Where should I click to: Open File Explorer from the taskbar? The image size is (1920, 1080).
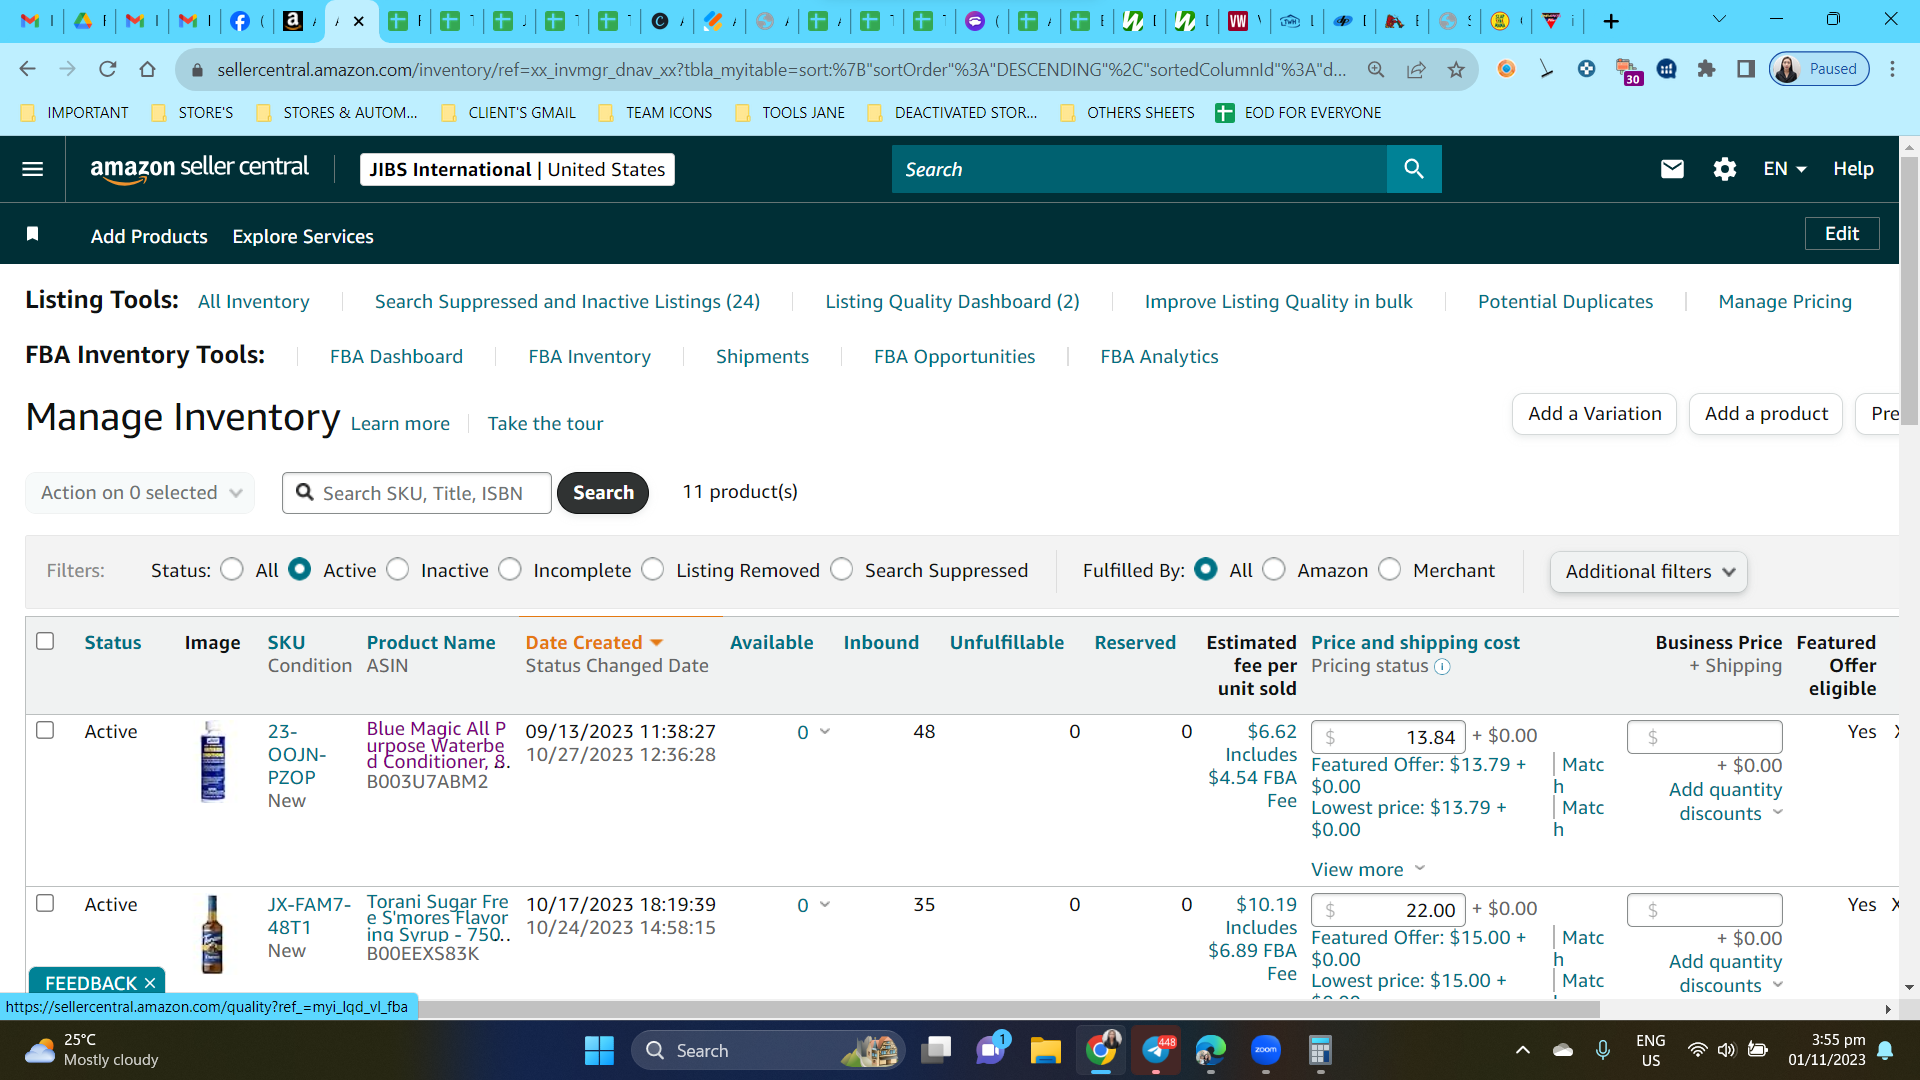pos(1045,1051)
